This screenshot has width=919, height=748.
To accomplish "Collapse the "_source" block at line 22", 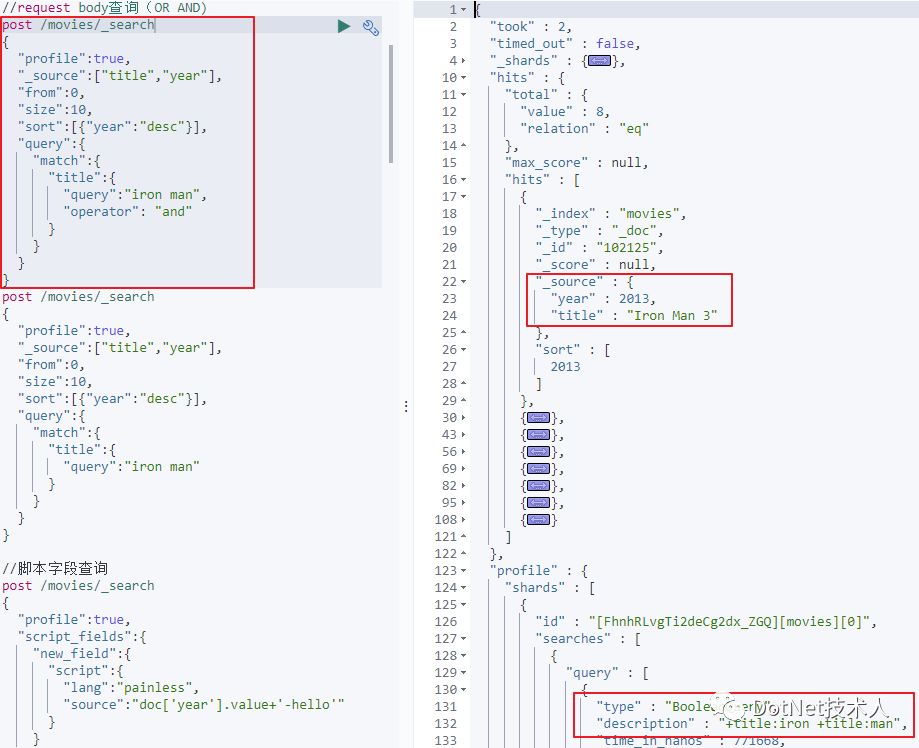I will point(463,282).
